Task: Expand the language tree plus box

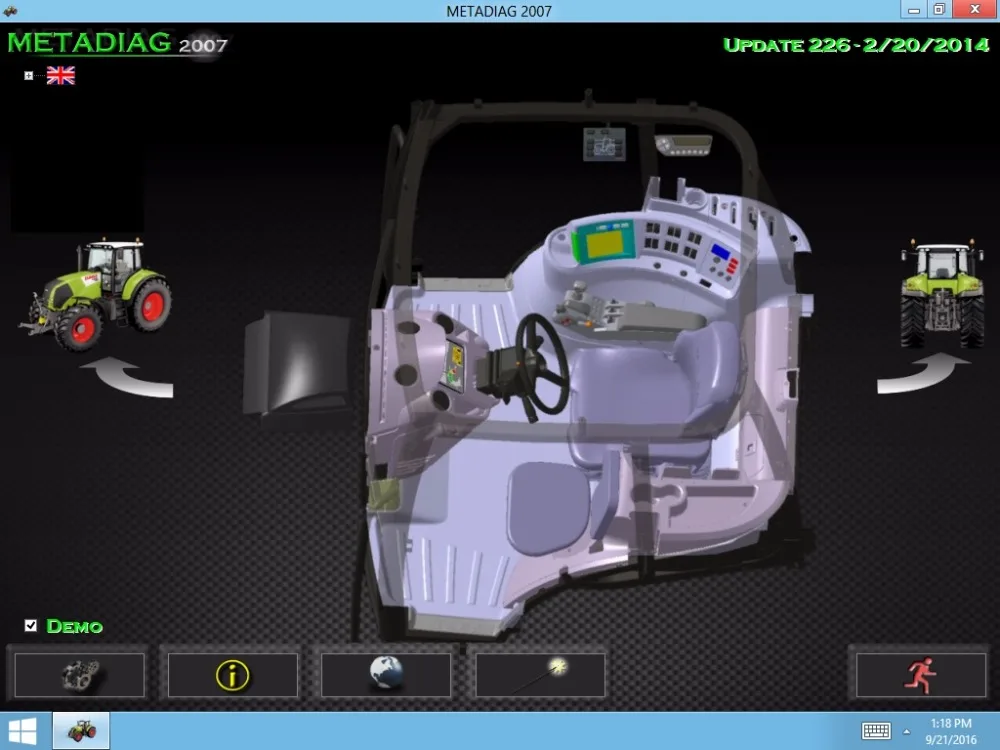Action: (29, 76)
